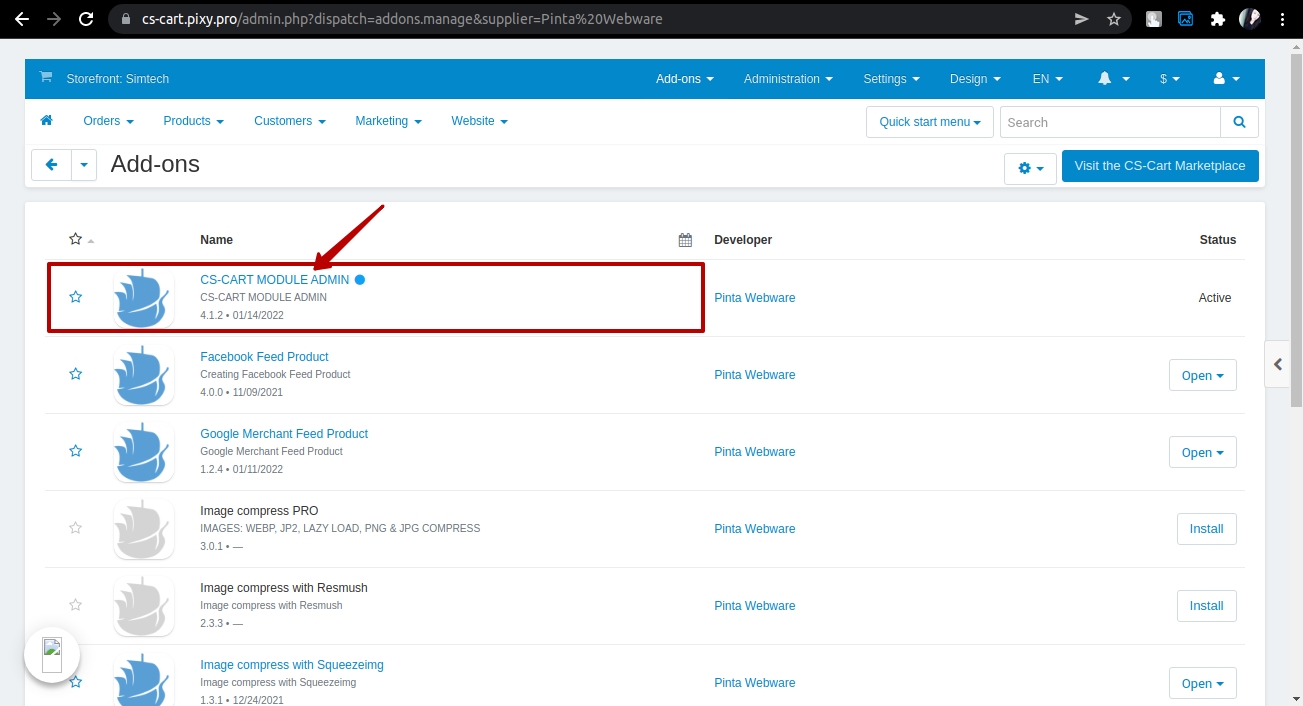Click into the Search input field
The height and width of the screenshot is (706, 1303).
pyautogui.click(x=1109, y=122)
